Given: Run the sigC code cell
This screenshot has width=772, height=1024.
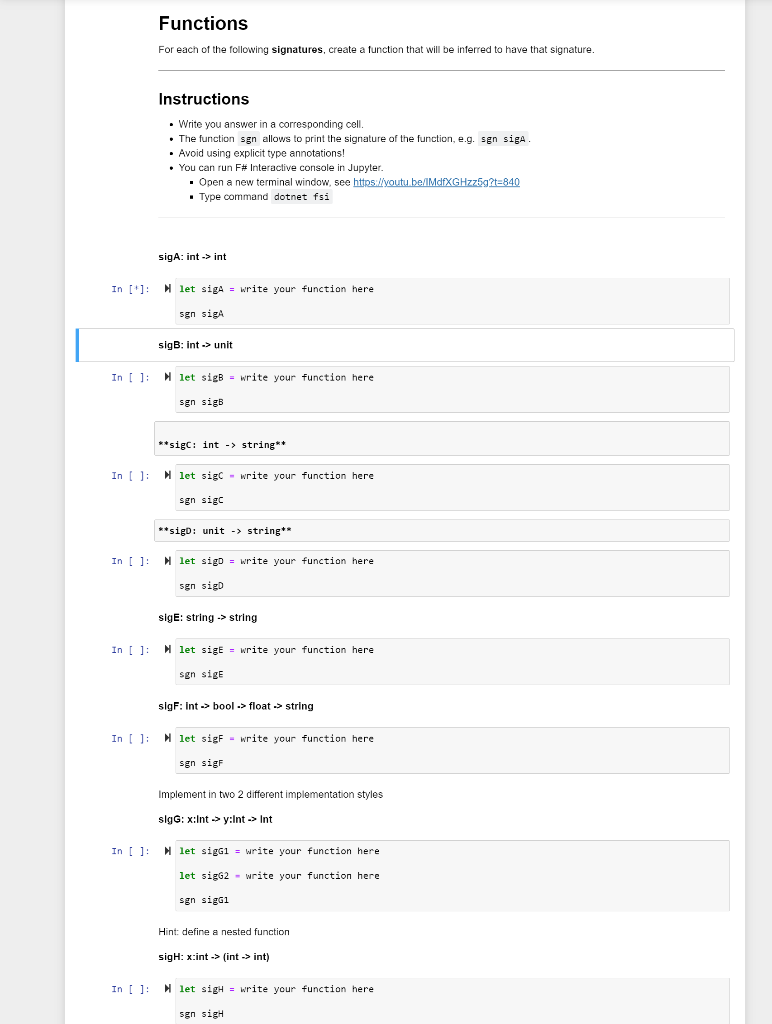Looking at the screenshot, I should [x=166, y=475].
